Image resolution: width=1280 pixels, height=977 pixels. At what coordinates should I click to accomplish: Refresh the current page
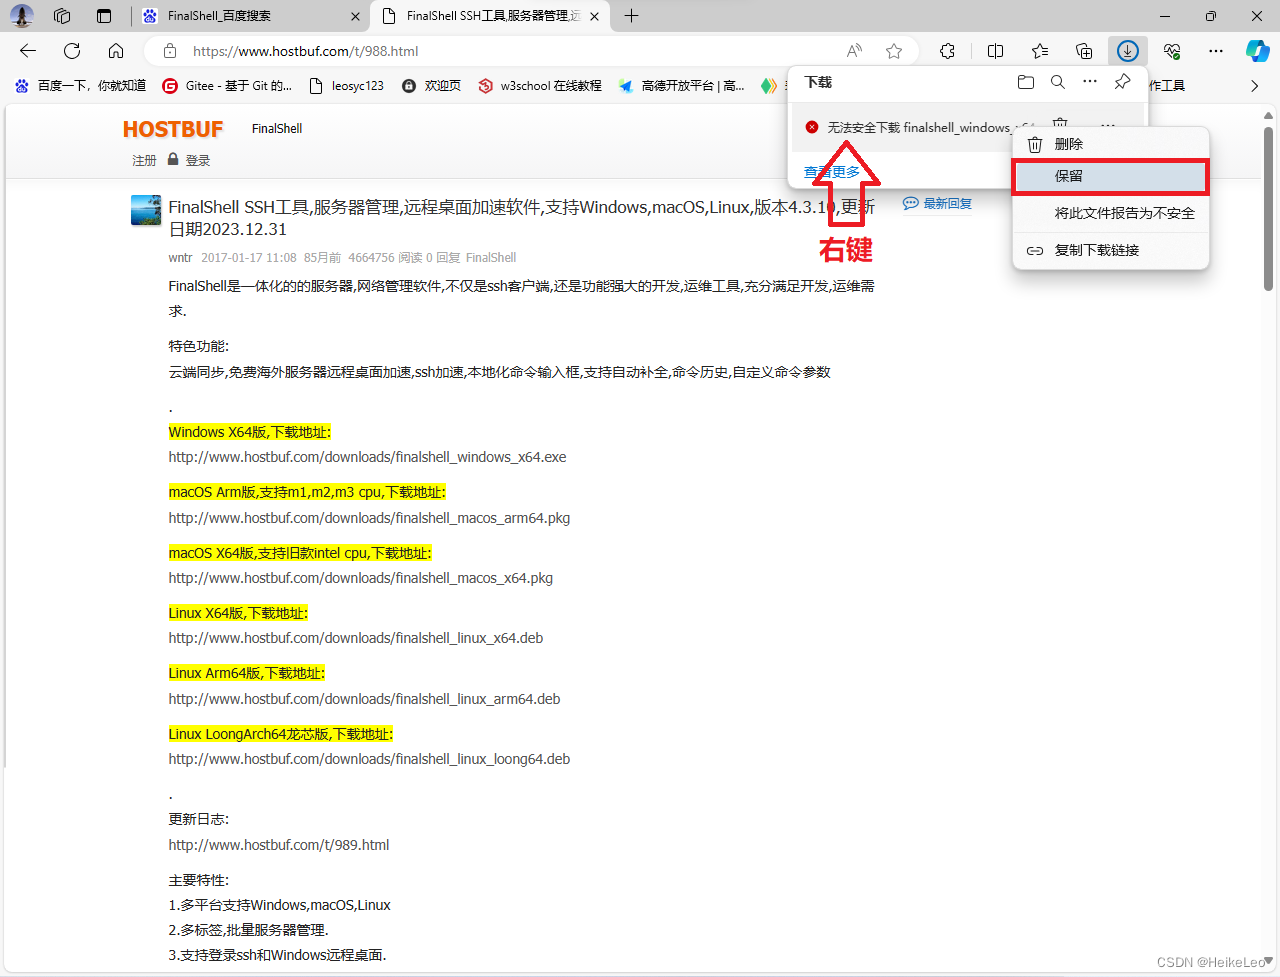[72, 51]
